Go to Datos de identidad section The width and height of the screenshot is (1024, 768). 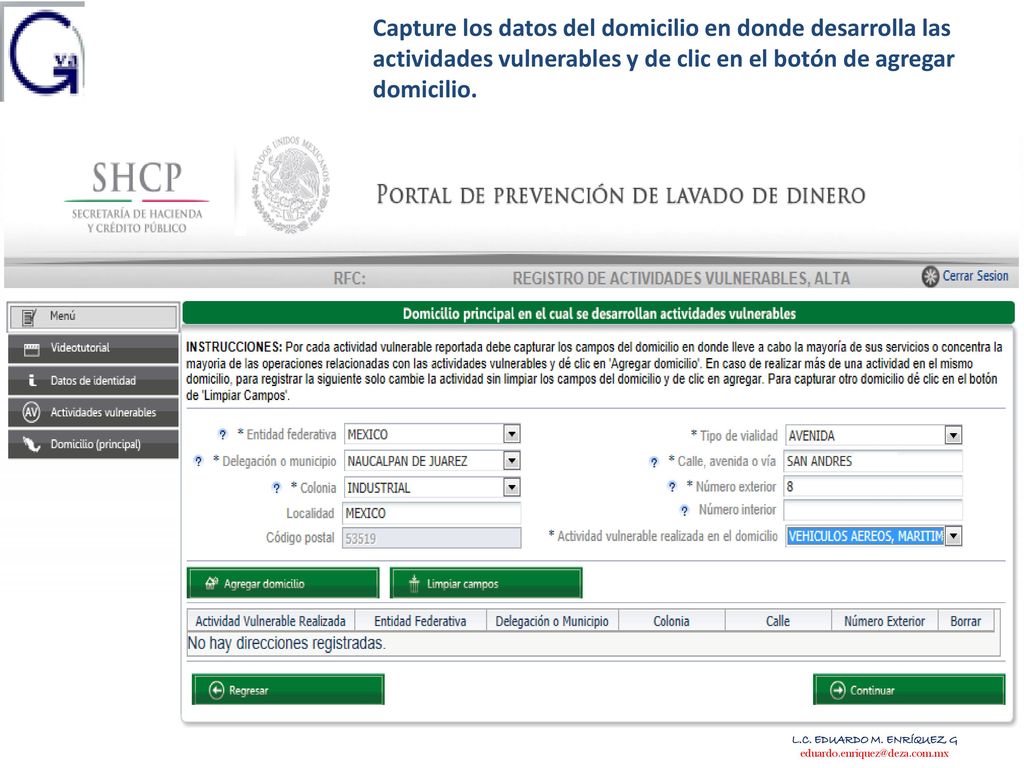(93, 380)
